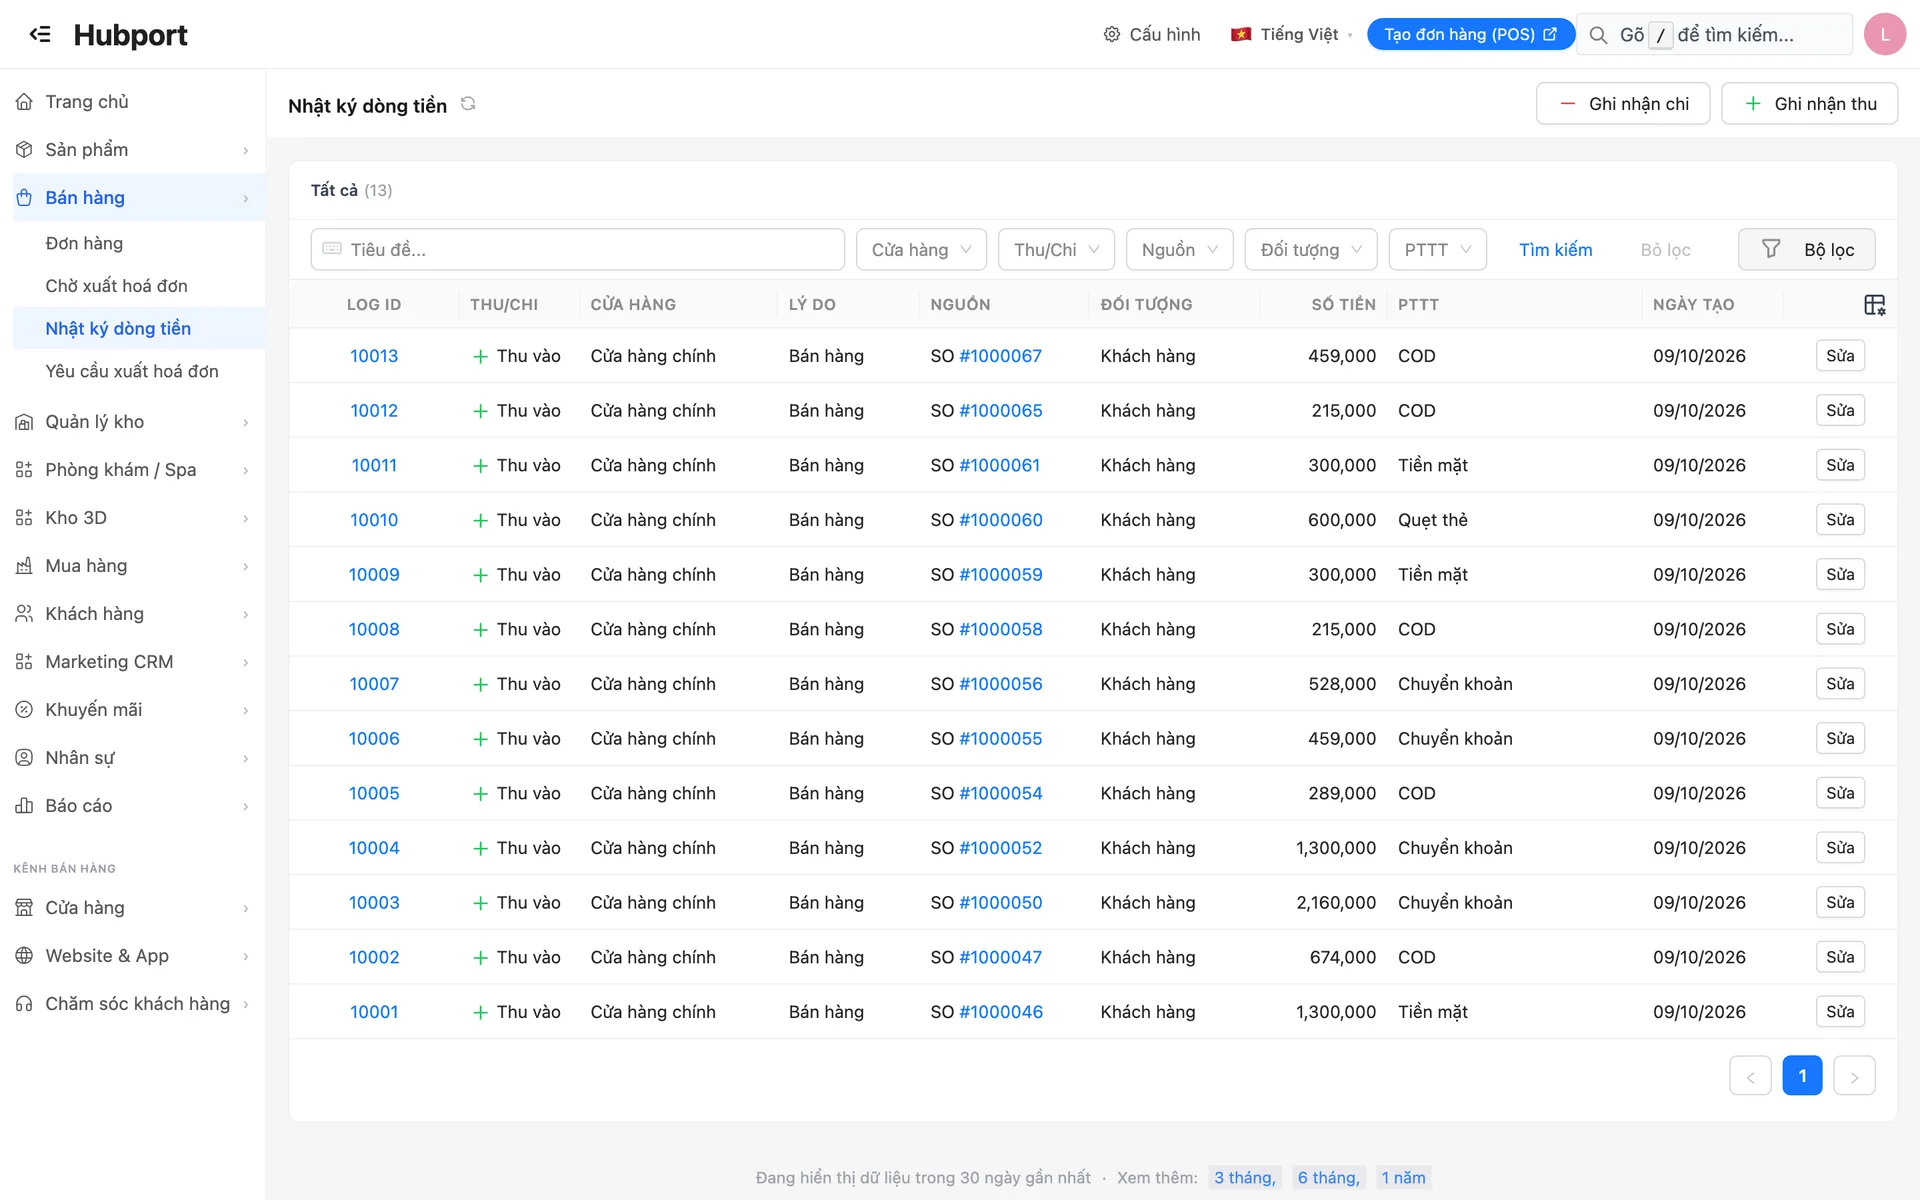Click the search magnifier icon in the top bar
The width and height of the screenshot is (1920, 1200).
(1598, 35)
